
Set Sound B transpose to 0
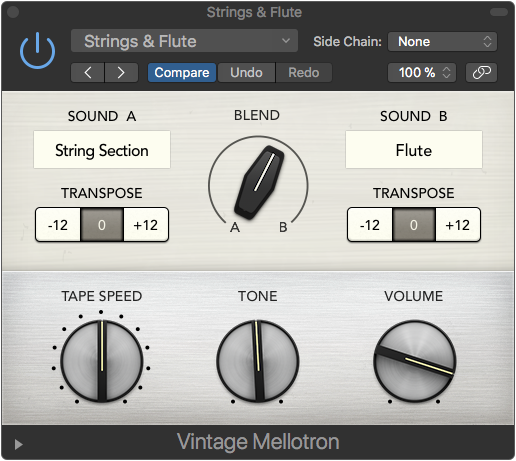coord(414,225)
